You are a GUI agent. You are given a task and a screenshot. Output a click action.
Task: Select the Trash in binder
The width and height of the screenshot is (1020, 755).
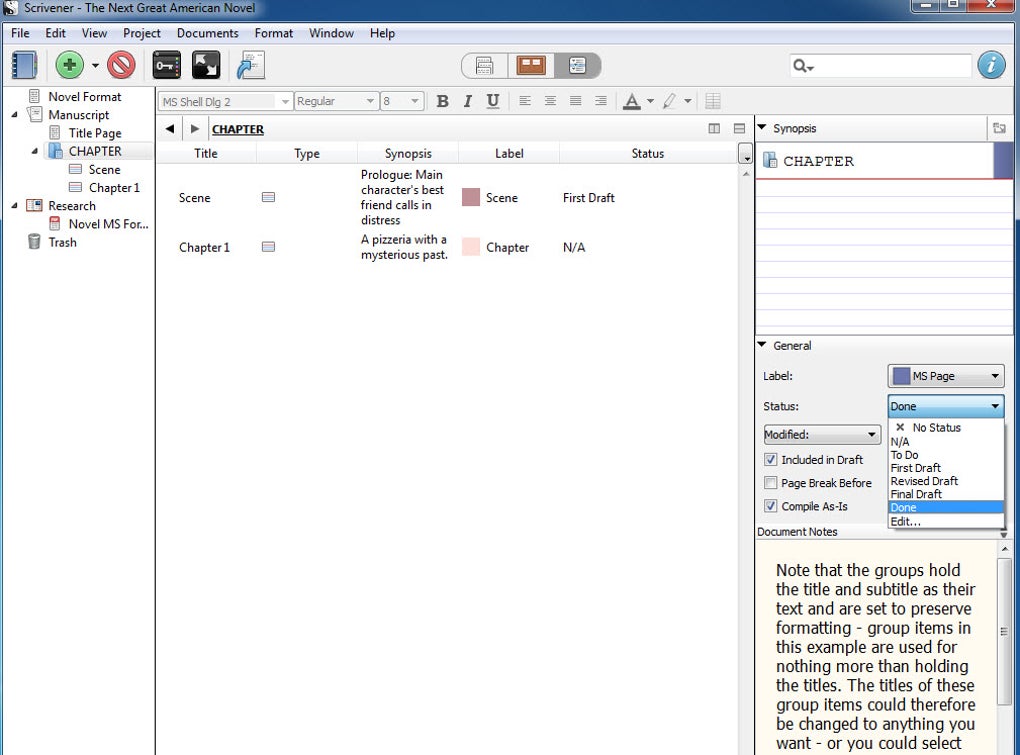tap(62, 243)
